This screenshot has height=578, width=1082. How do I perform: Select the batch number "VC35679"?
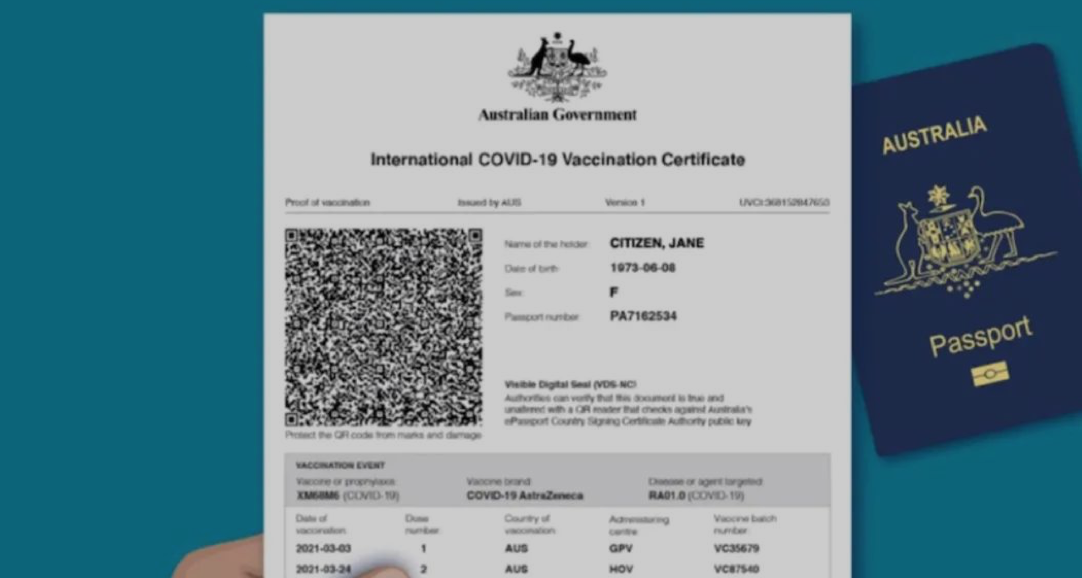(737, 549)
